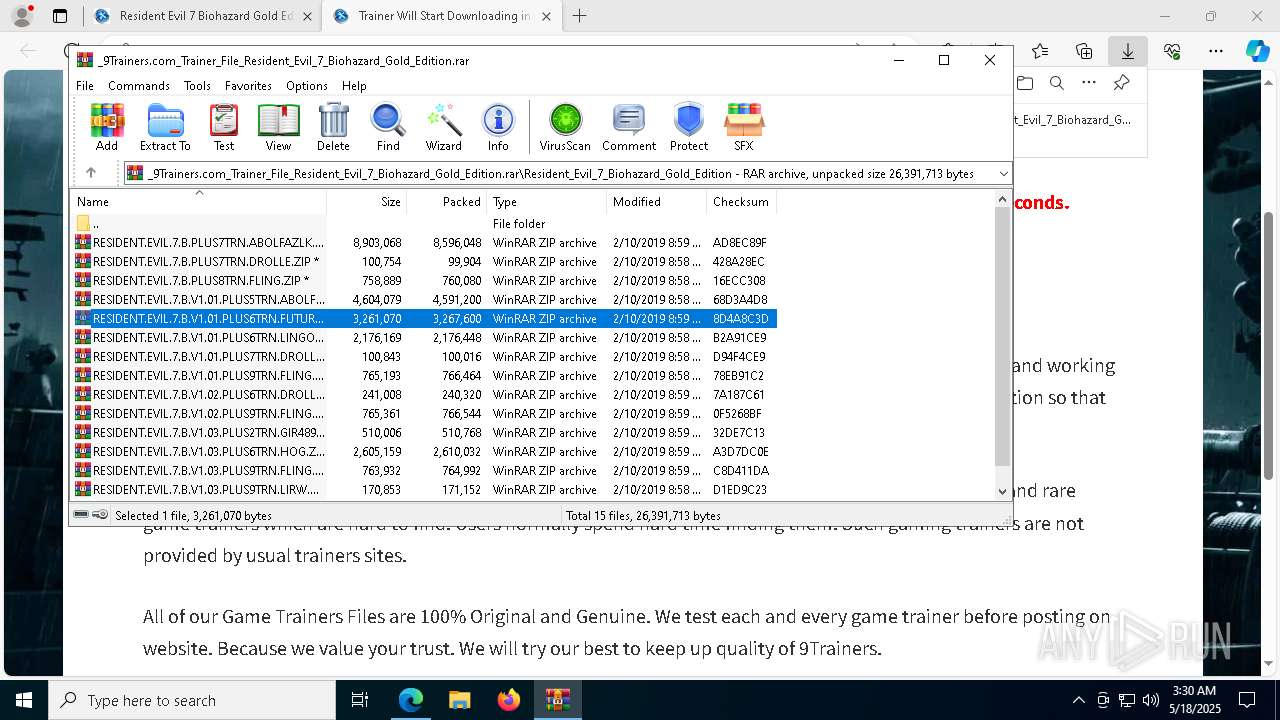
Task: Select RESIDENT.EVIL.7.B.V1.03.PLUS2TRN.GIR489 file
Action: click(424, 433)
